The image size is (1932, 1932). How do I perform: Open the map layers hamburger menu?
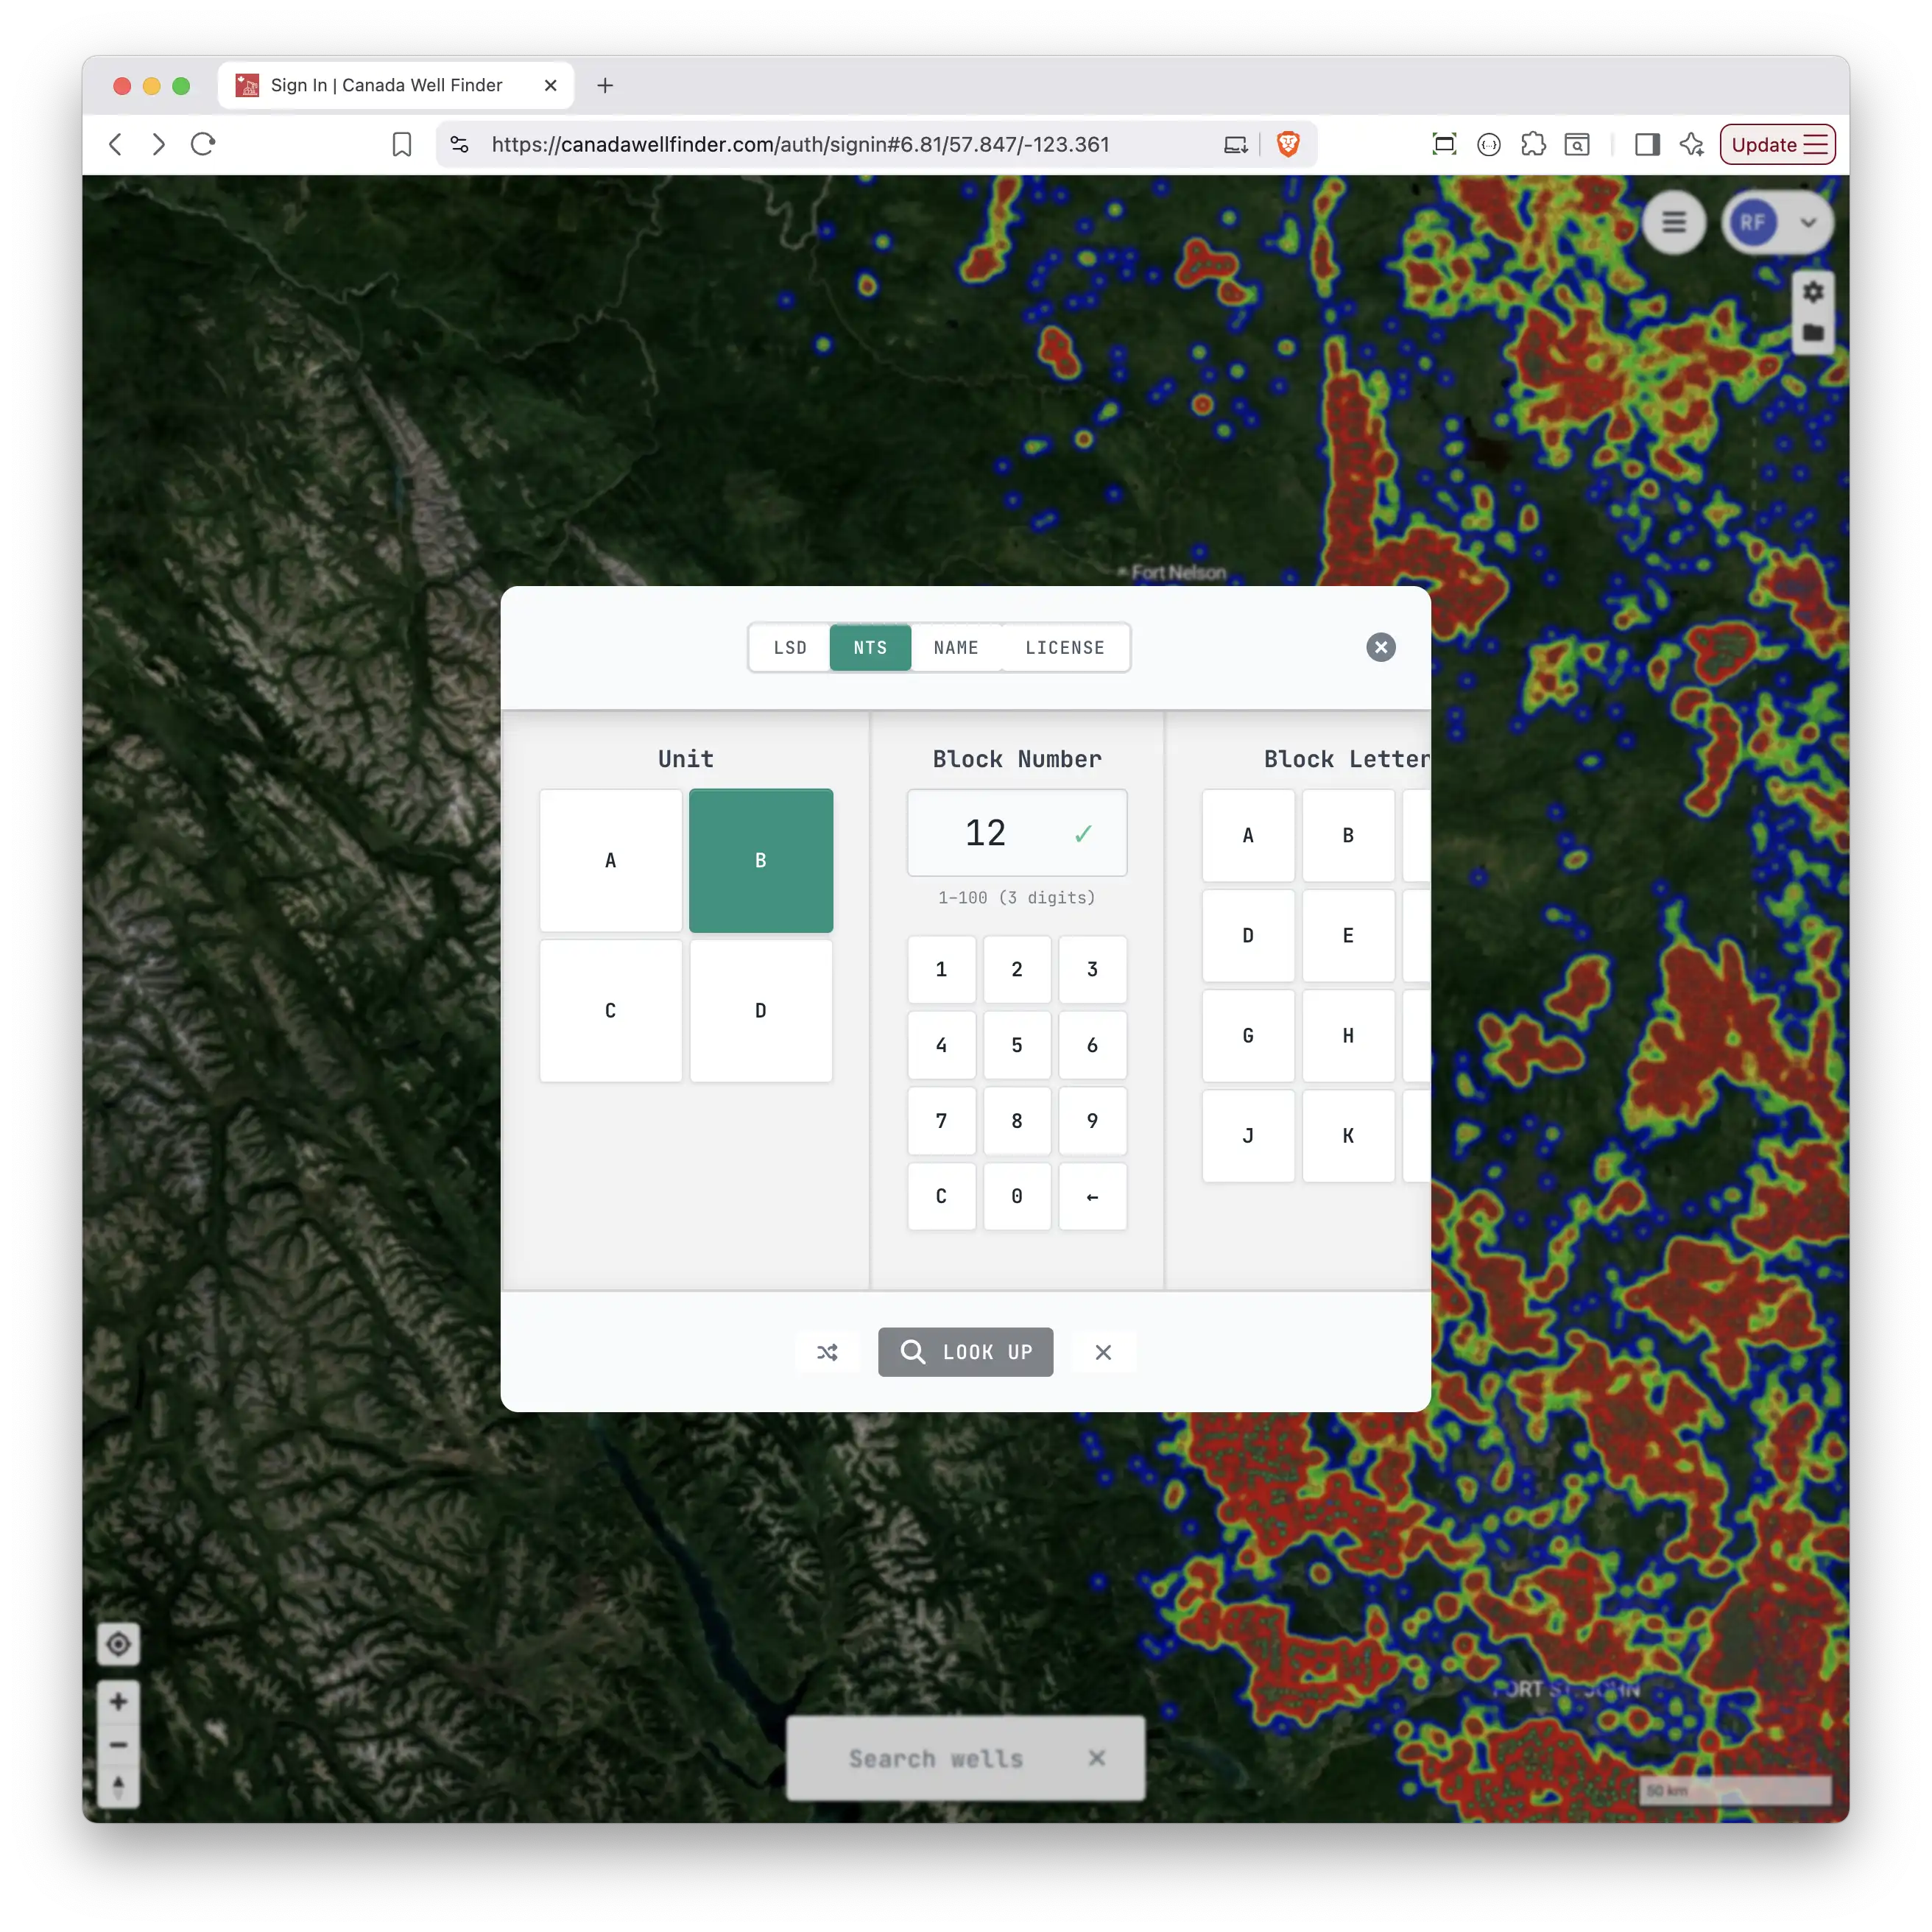click(1675, 222)
